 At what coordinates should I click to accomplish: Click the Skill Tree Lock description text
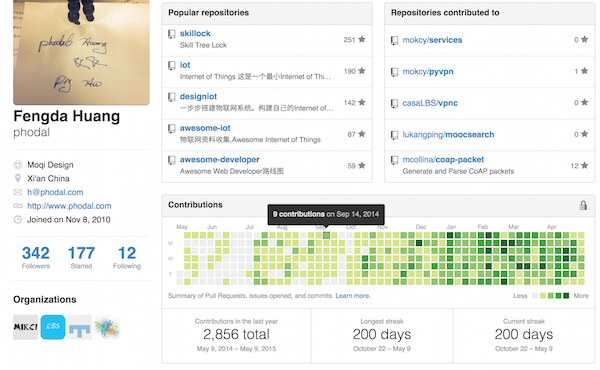click(204, 45)
